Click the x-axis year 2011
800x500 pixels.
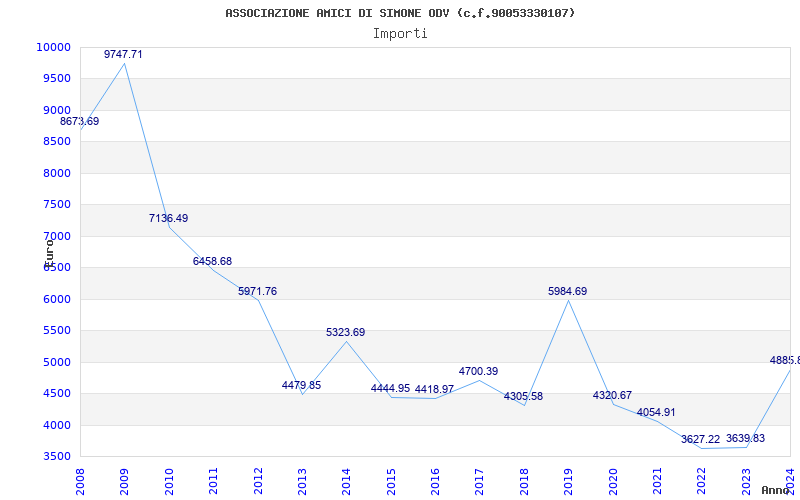213,481
